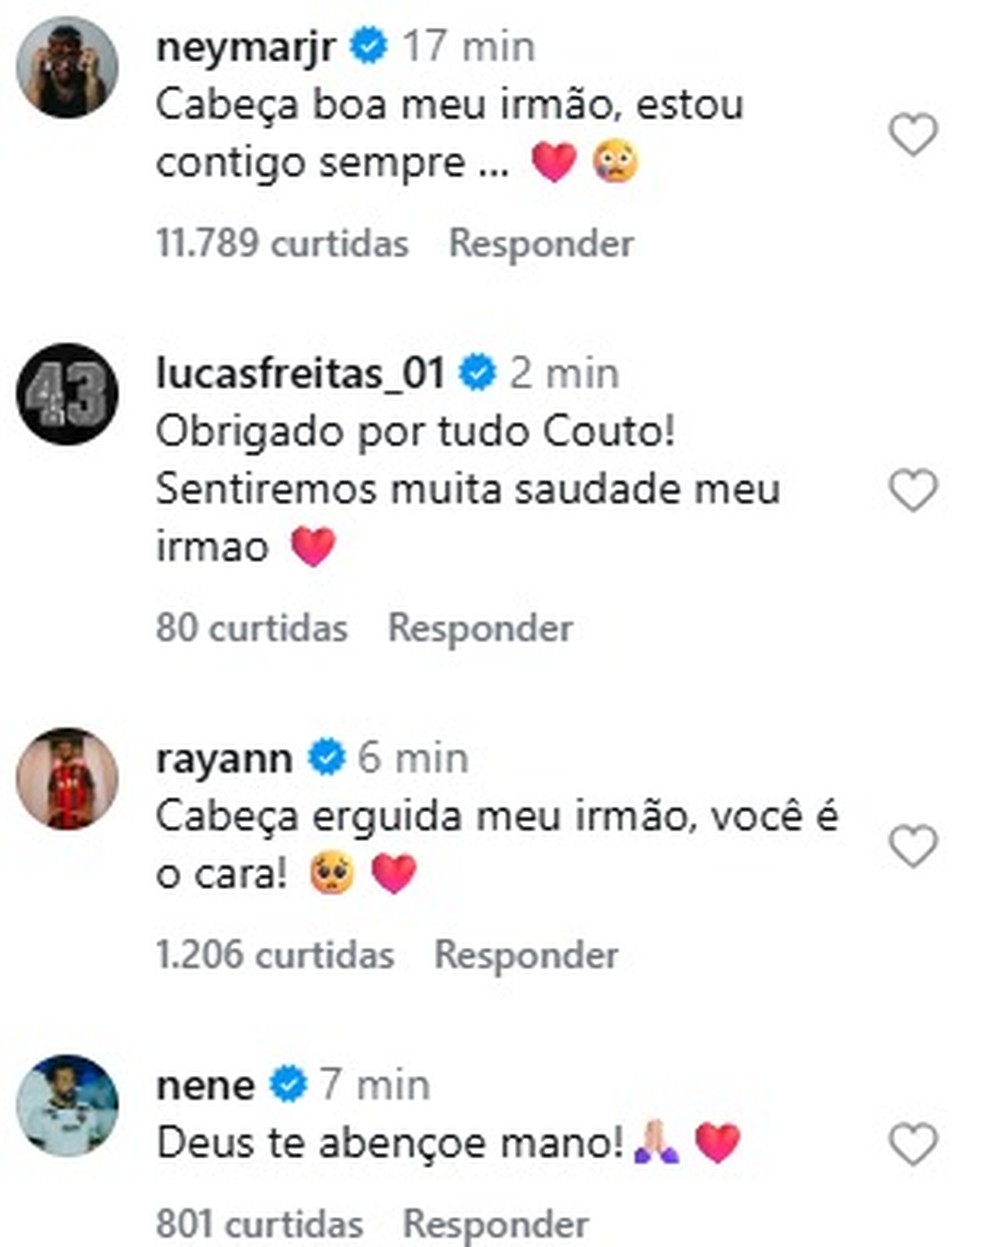Click the nene username
Image resolution: width=984 pixels, height=1247 pixels.
point(205,1084)
